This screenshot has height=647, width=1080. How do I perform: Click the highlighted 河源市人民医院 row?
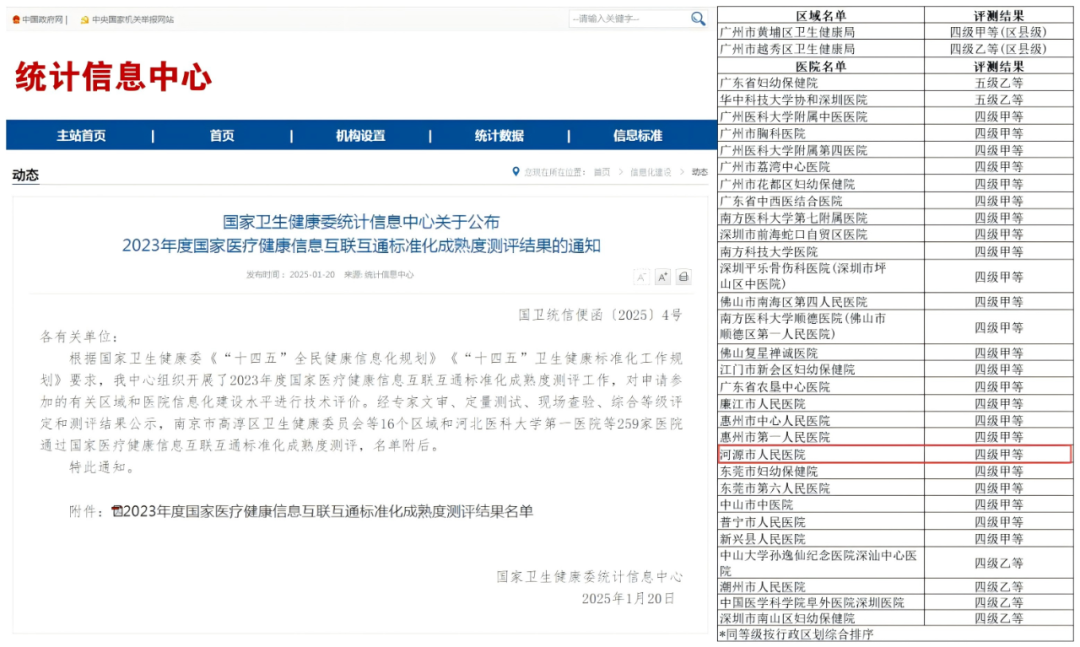click(x=894, y=454)
